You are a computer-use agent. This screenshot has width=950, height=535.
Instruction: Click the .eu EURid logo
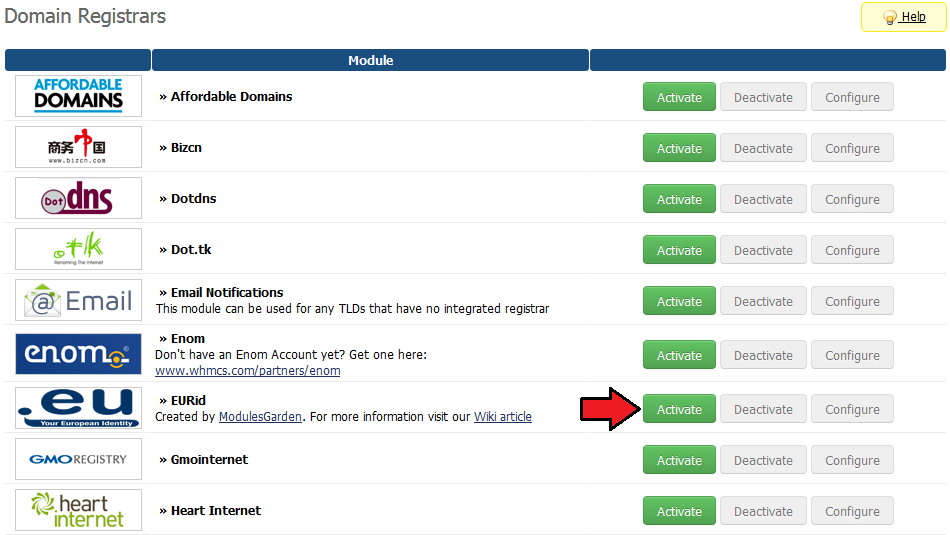pyautogui.click(x=78, y=408)
